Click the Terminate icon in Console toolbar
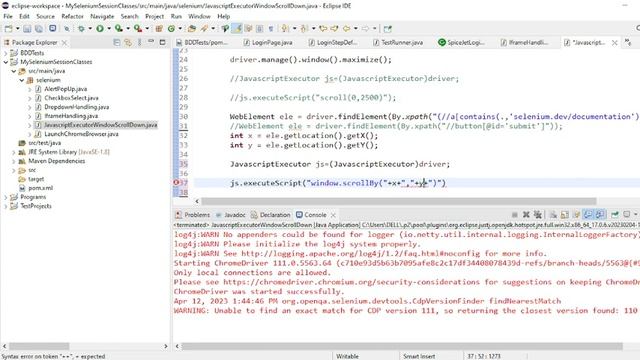 (x=515, y=215)
